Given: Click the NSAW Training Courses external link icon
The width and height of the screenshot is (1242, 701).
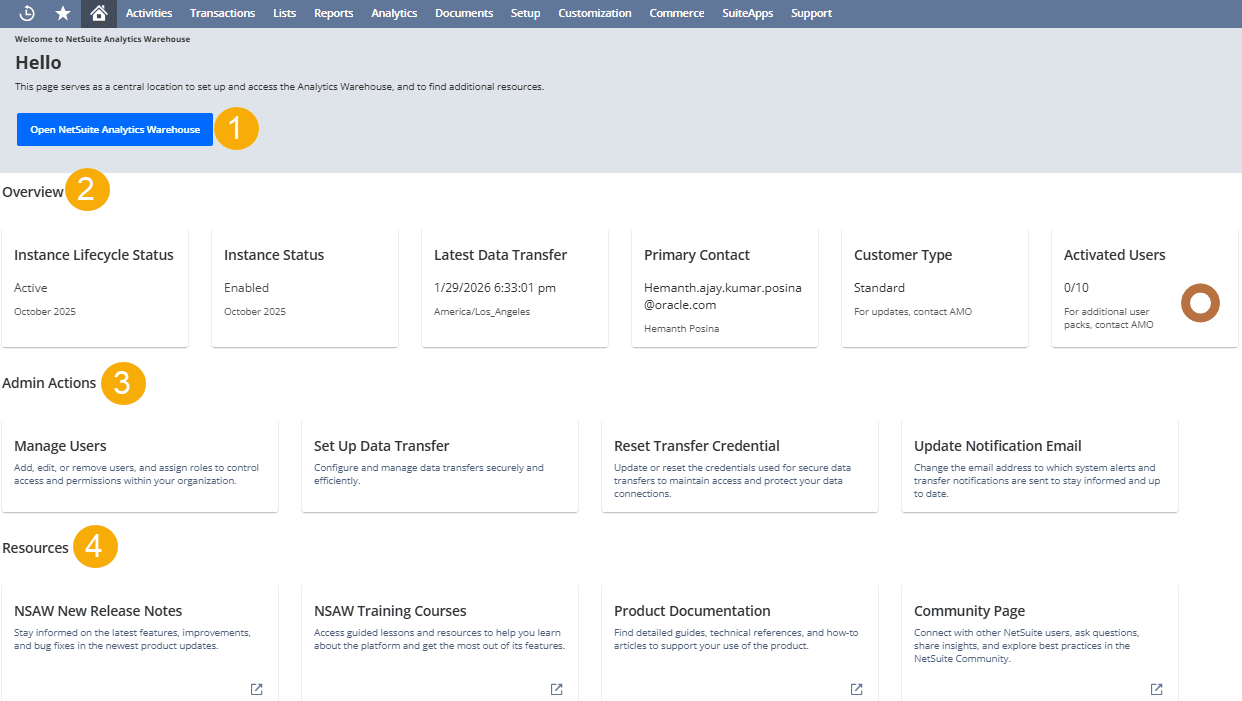Looking at the screenshot, I should 556,688.
